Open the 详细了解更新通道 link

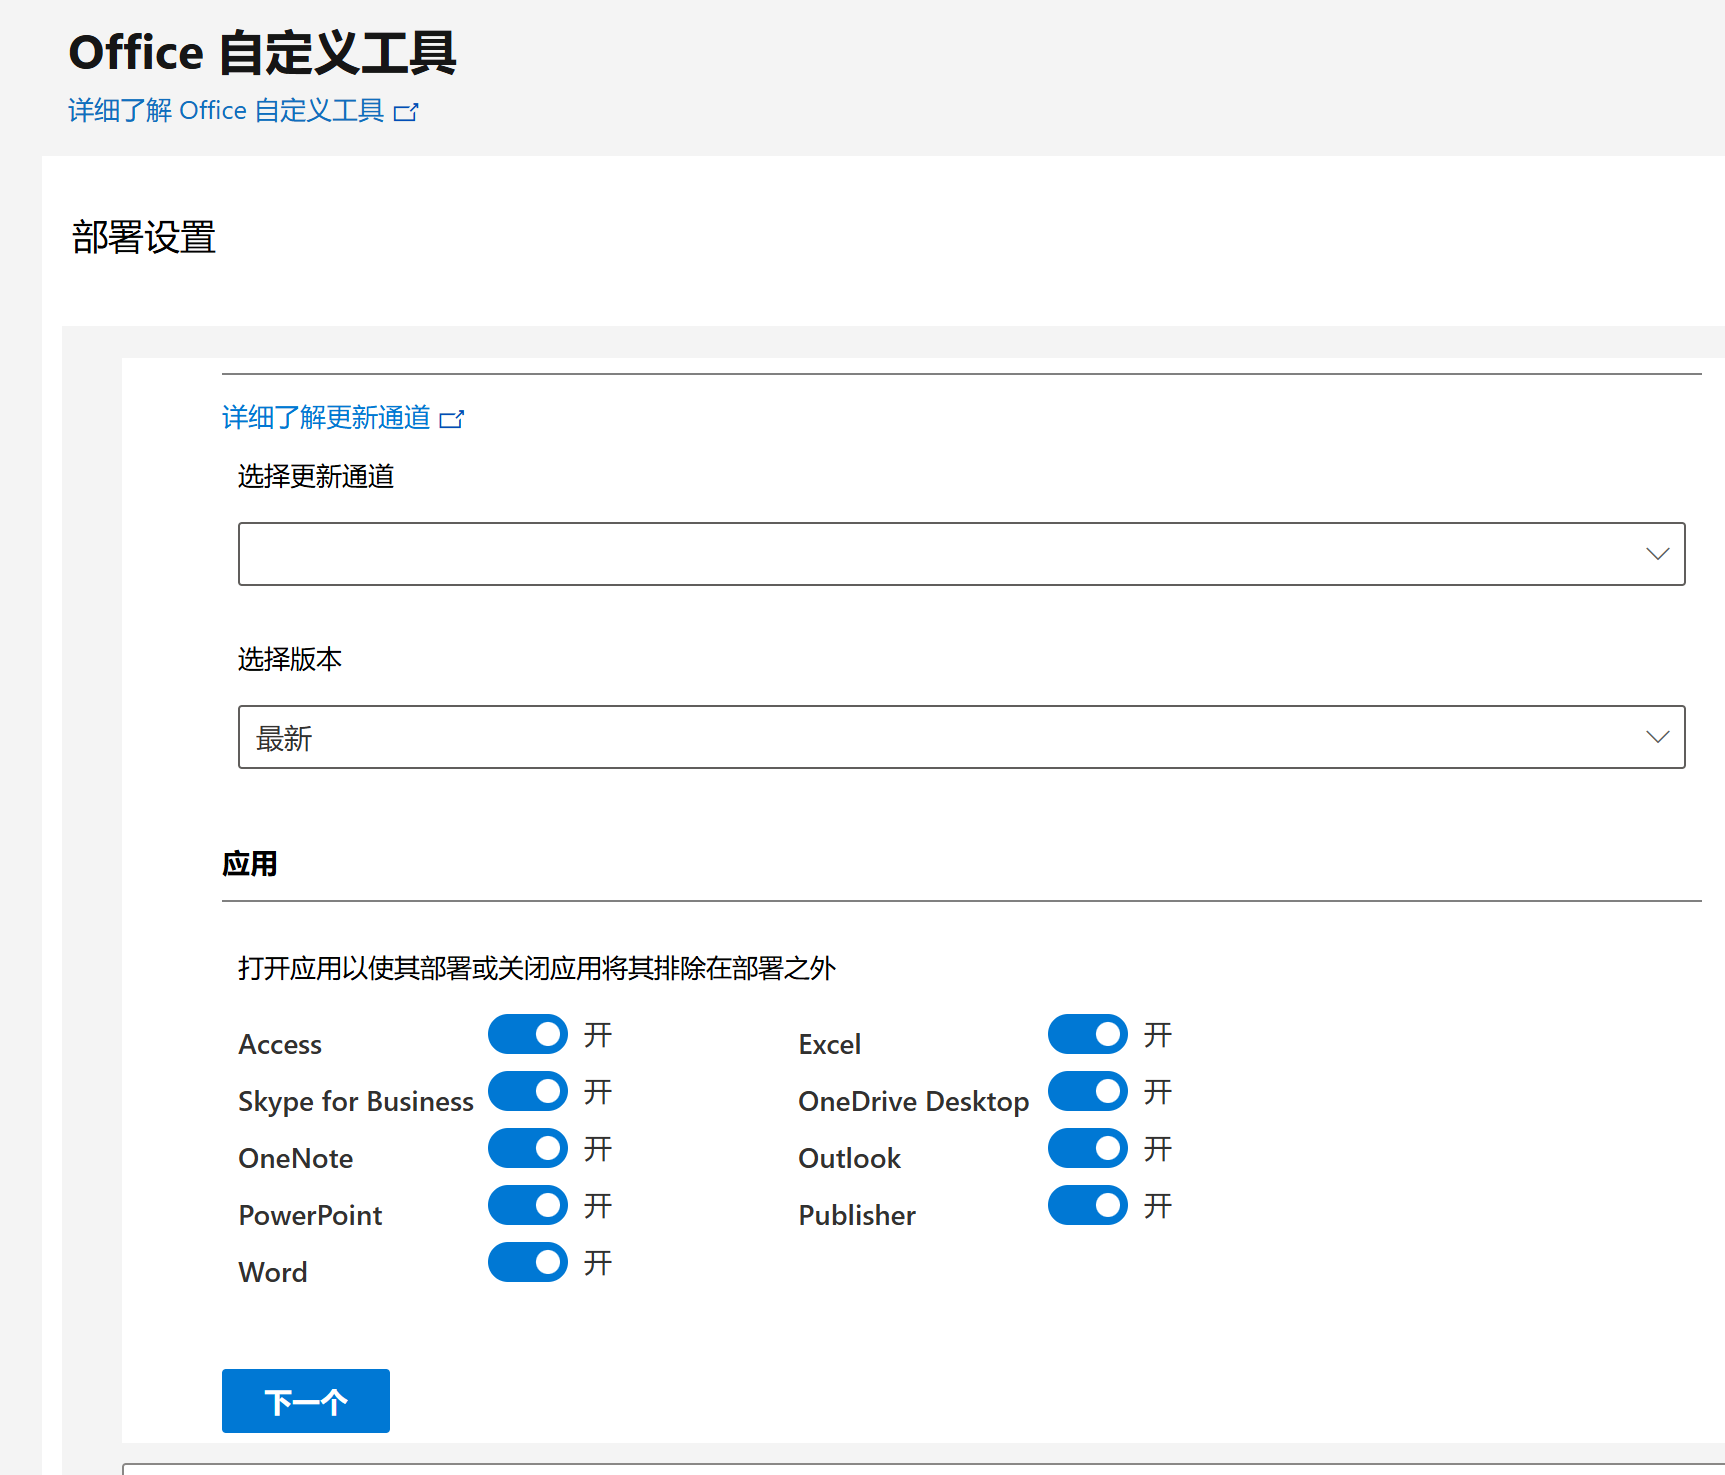click(x=326, y=417)
